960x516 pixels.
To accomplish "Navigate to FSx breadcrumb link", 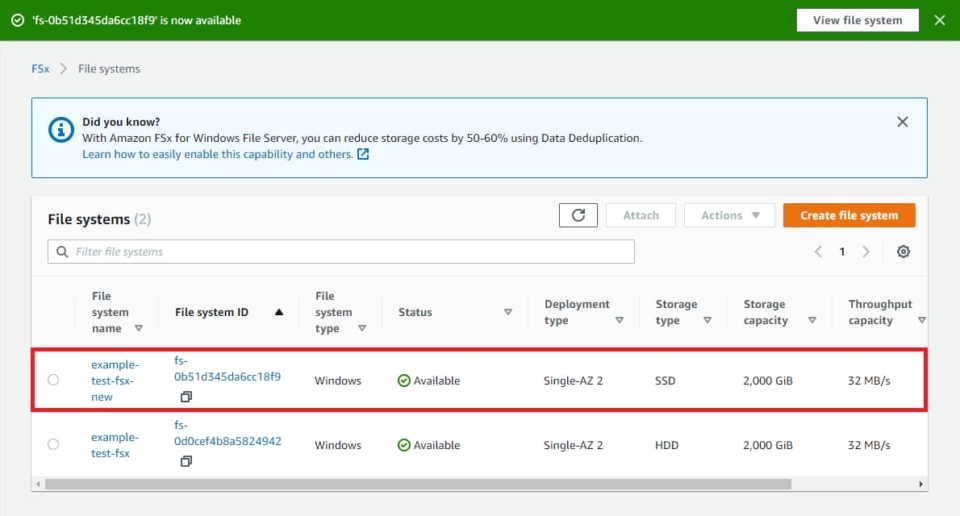I will (40, 69).
